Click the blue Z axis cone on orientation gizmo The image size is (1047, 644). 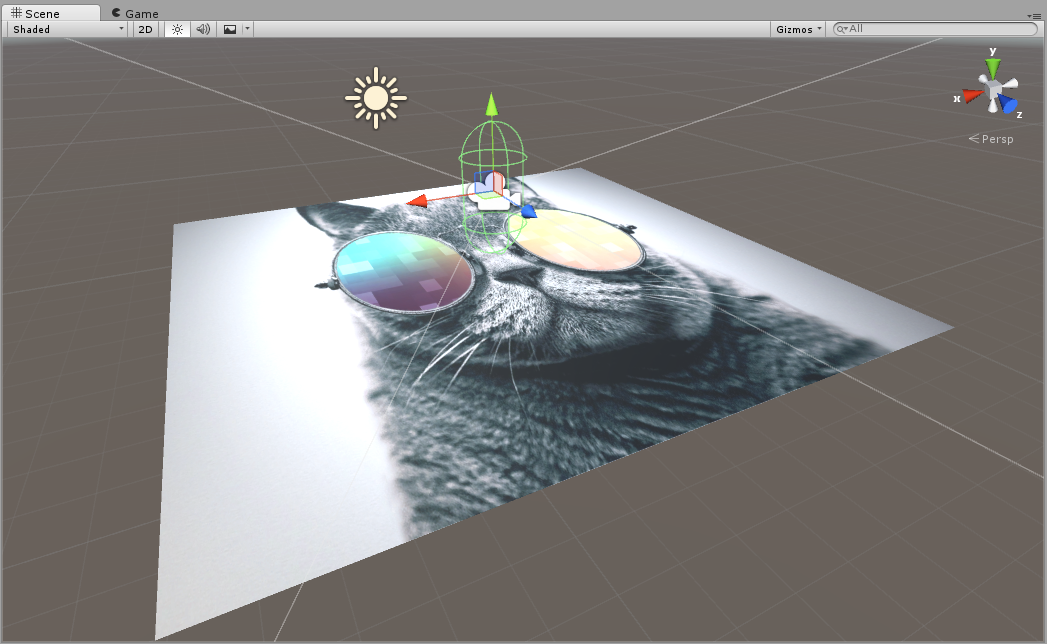click(x=1008, y=104)
